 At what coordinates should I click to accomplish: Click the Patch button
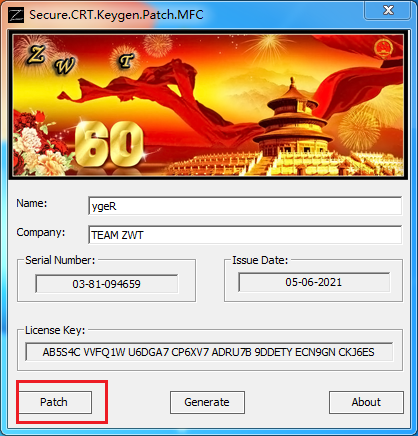pyautogui.click(x=55, y=402)
